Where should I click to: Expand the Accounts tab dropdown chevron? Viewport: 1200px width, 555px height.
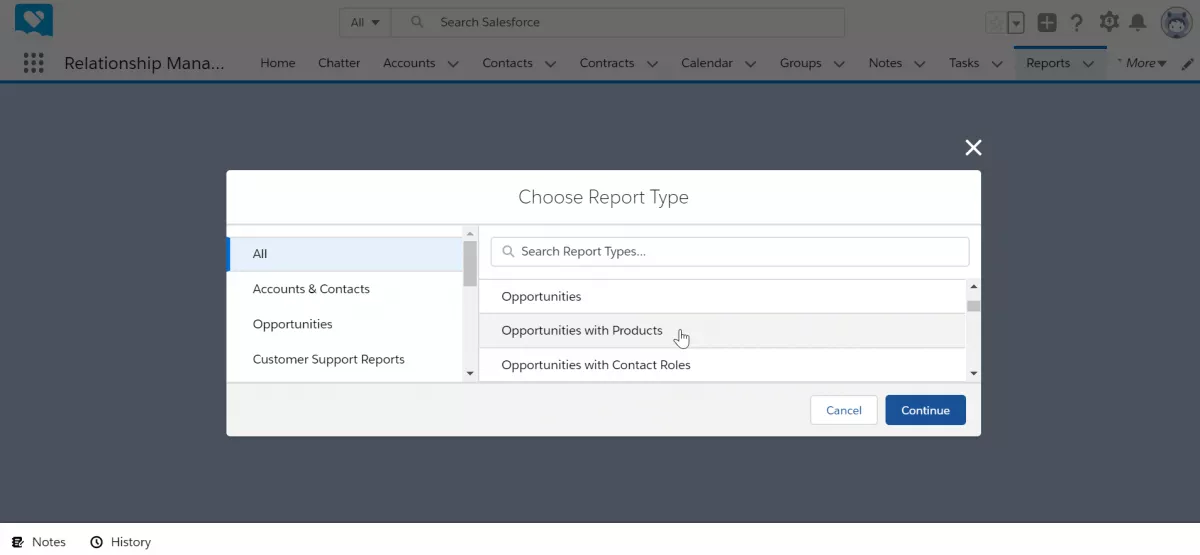[x=453, y=64]
